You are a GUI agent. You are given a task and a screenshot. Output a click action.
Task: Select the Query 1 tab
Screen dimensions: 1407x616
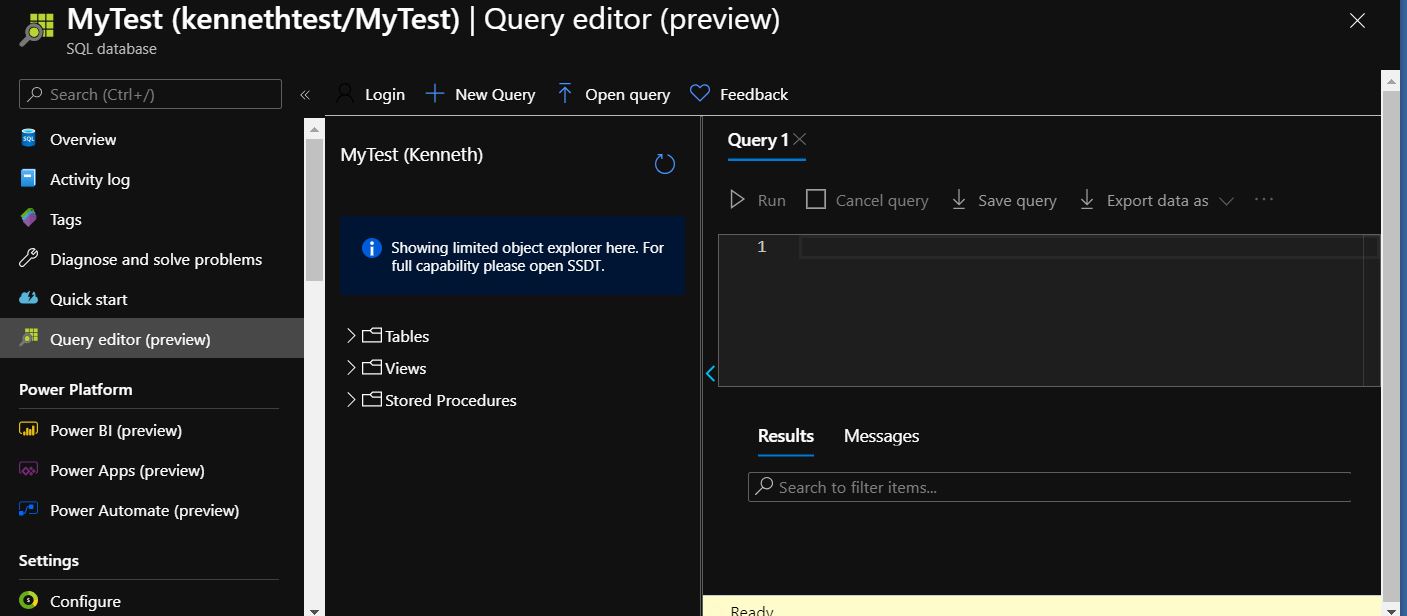(758, 140)
